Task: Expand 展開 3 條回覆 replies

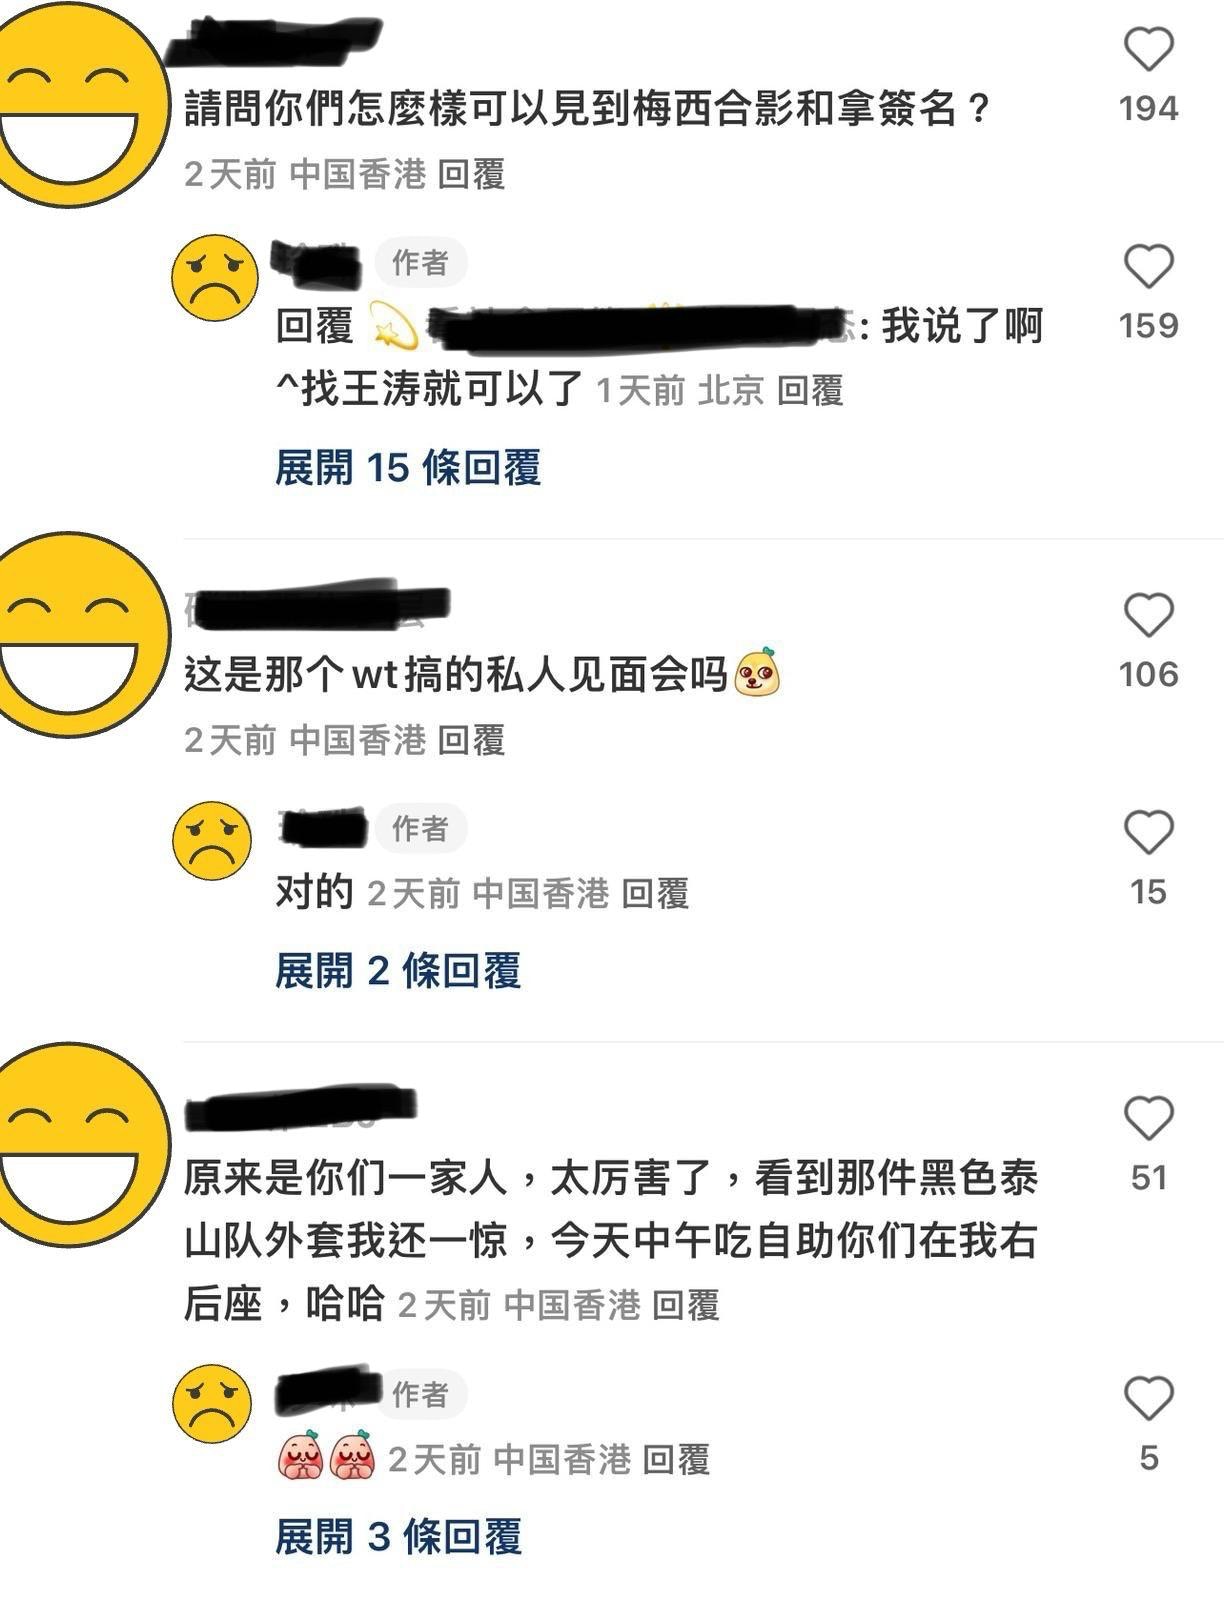Action: 398,1536
